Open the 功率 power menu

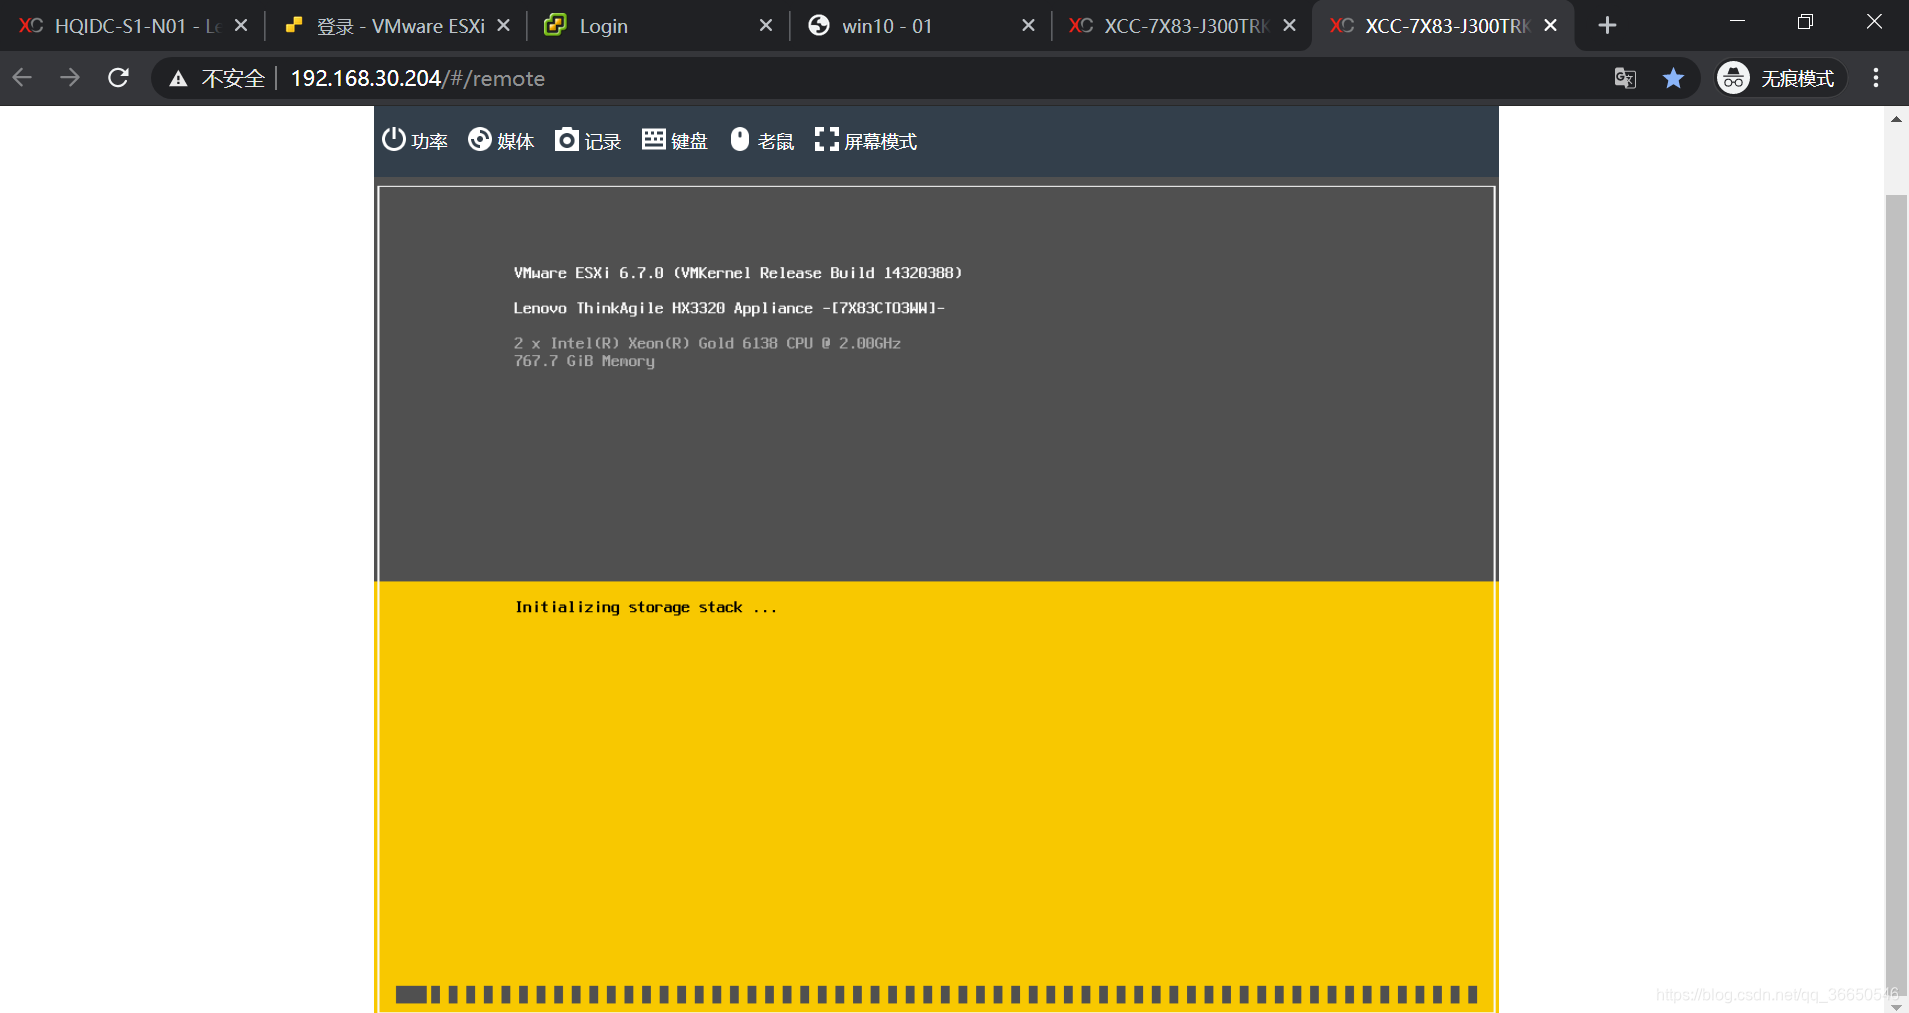[x=414, y=141]
